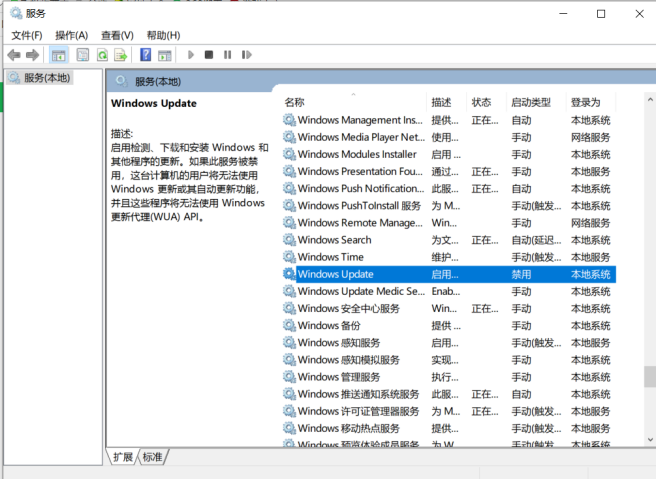Toggle the show/hide action pane icon
This screenshot has width=656, height=479.
(164, 55)
